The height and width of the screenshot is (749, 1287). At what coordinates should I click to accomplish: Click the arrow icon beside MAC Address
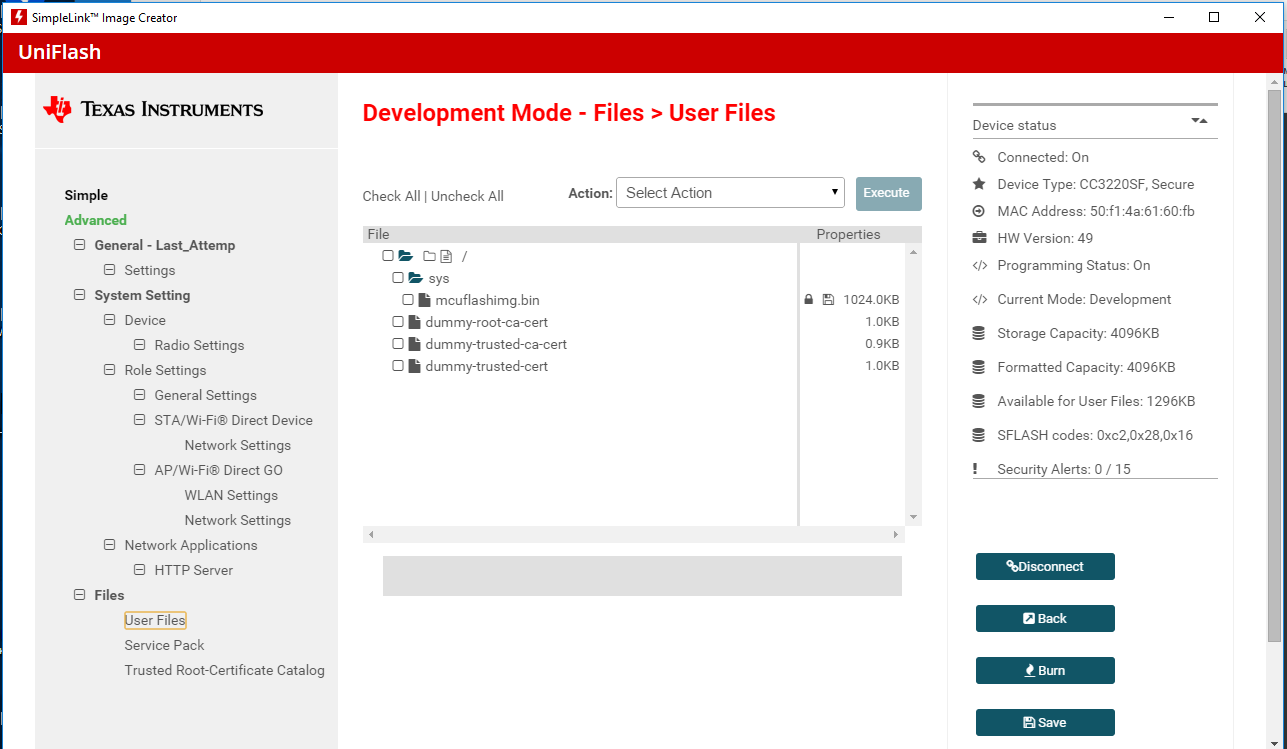pos(979,211)
